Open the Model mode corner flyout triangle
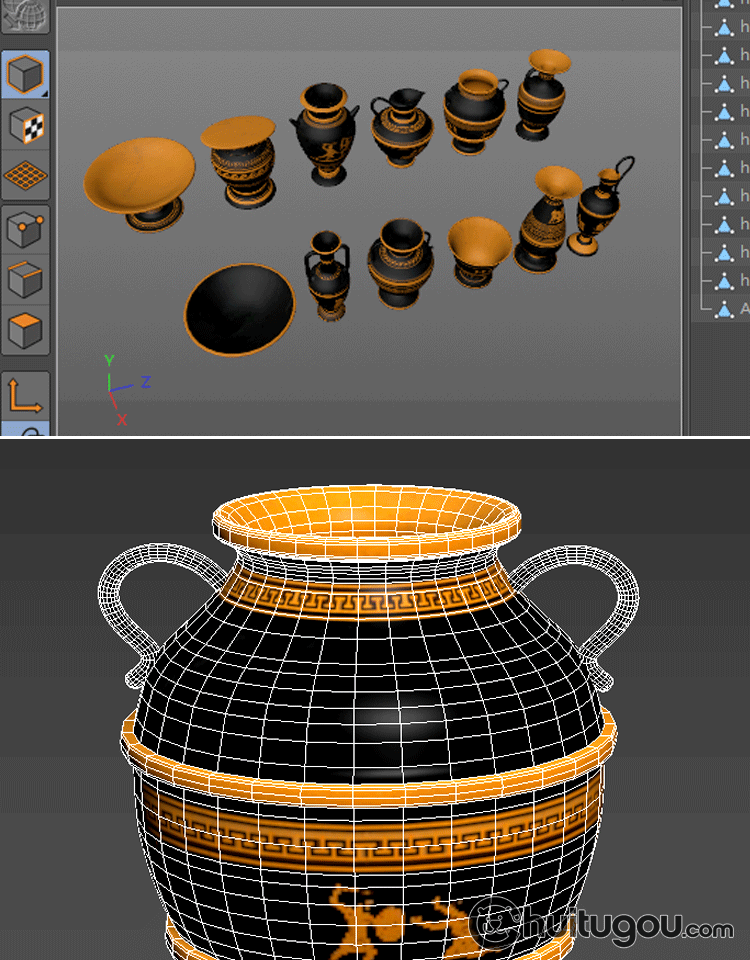The image size is (750, 960). (44, 93)
